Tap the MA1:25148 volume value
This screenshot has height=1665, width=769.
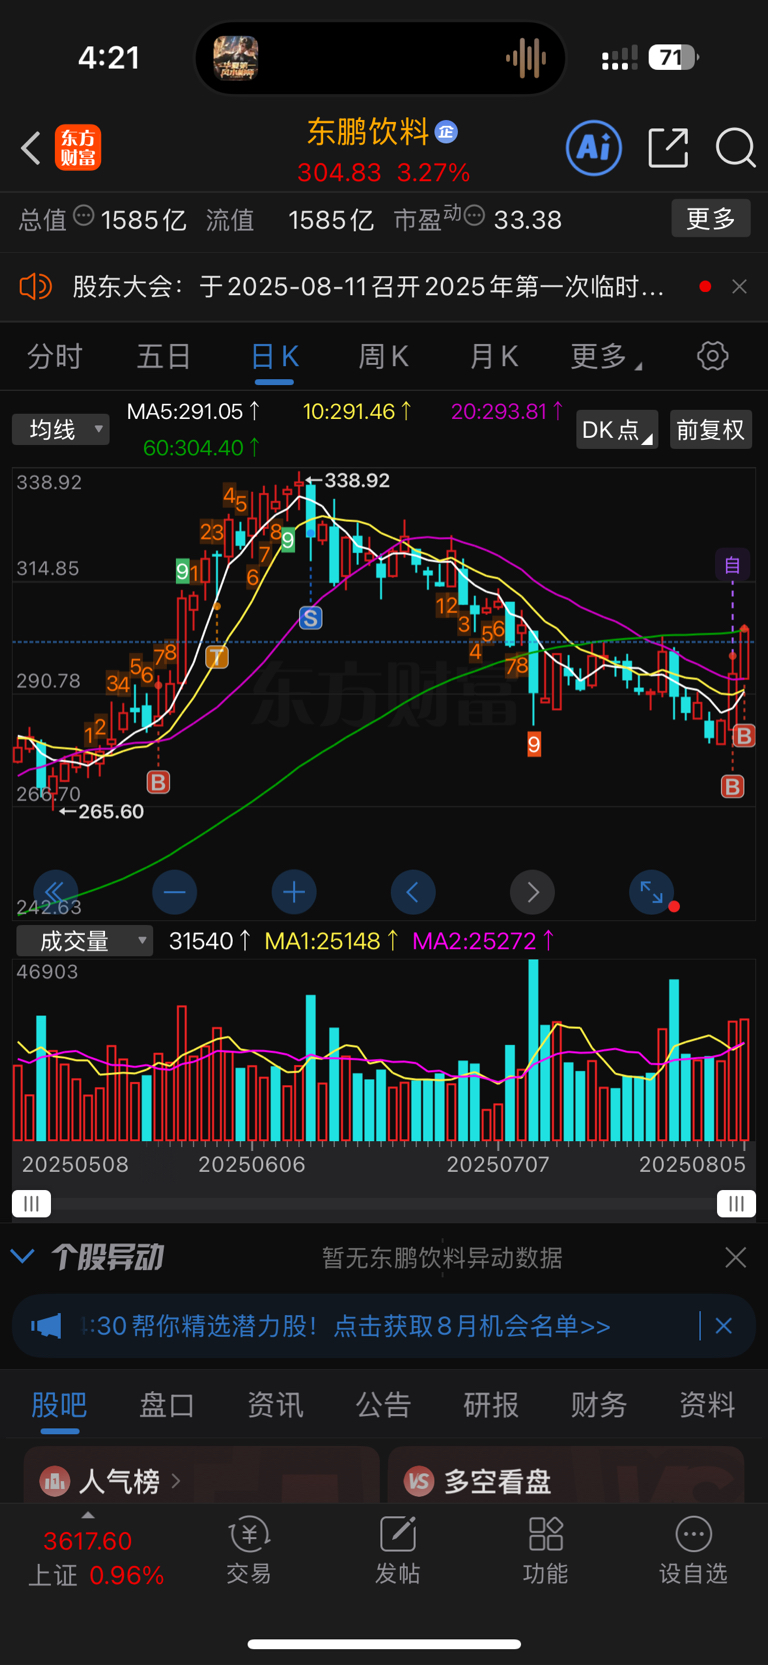(332, 941)
